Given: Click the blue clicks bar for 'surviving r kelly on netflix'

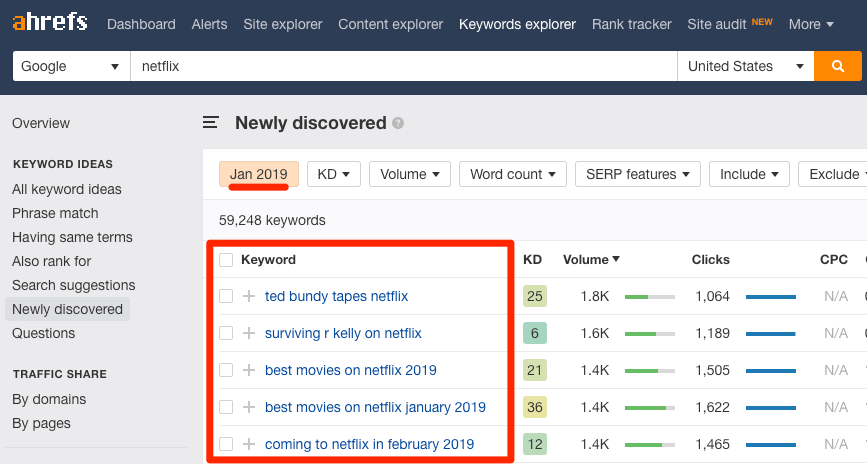Looking at the screenshot, I should (771, 334).
